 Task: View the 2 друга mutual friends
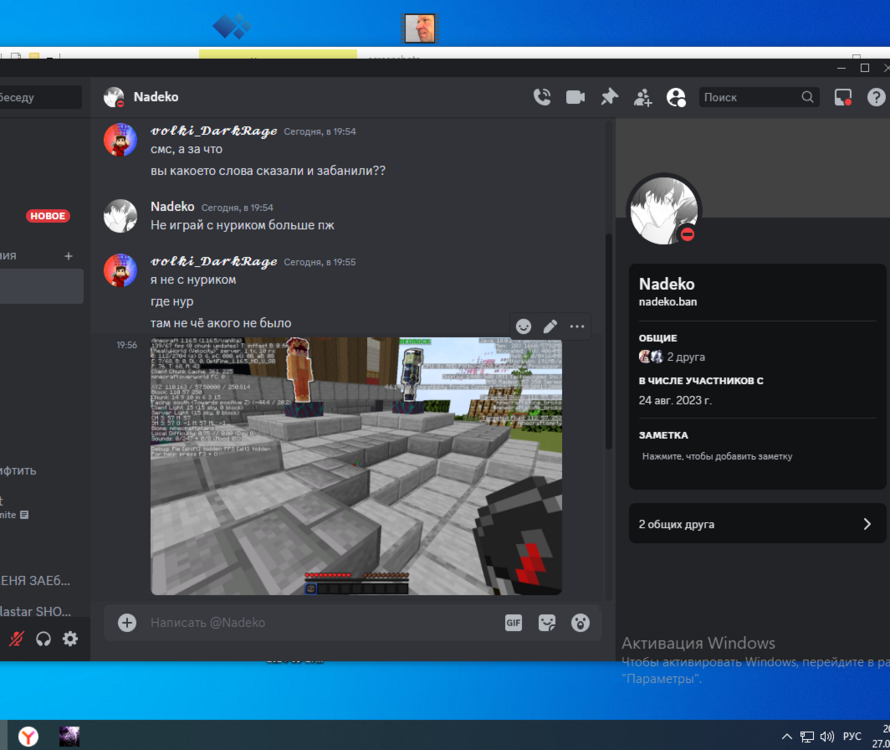point(672,357)
